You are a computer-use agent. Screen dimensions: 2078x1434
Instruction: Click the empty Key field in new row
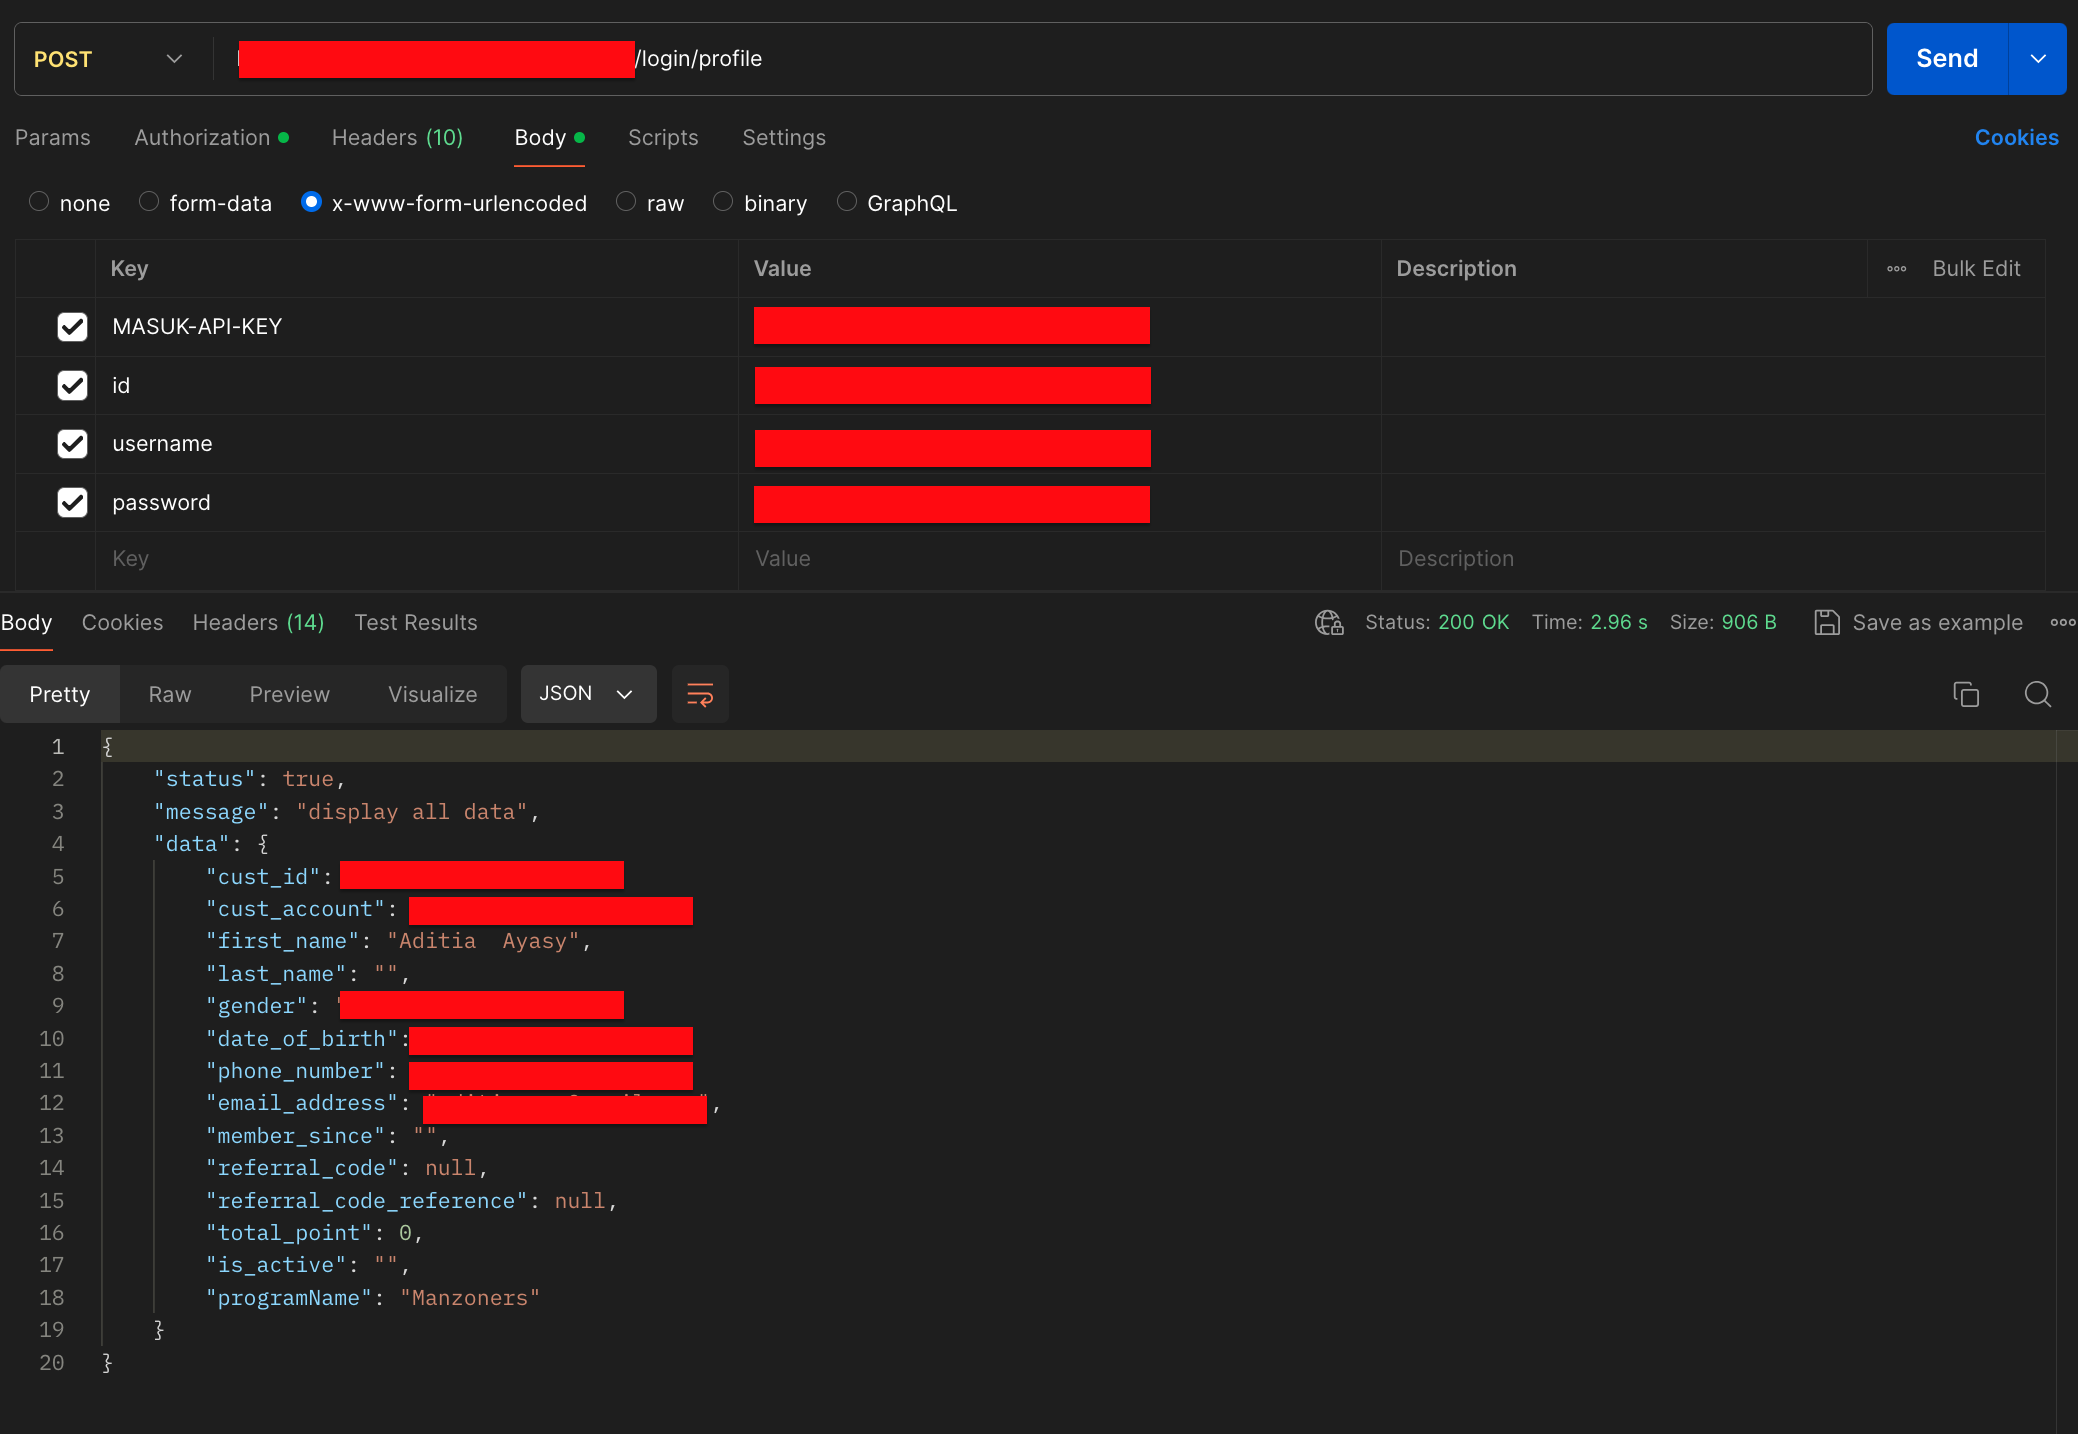coord(417,559)
